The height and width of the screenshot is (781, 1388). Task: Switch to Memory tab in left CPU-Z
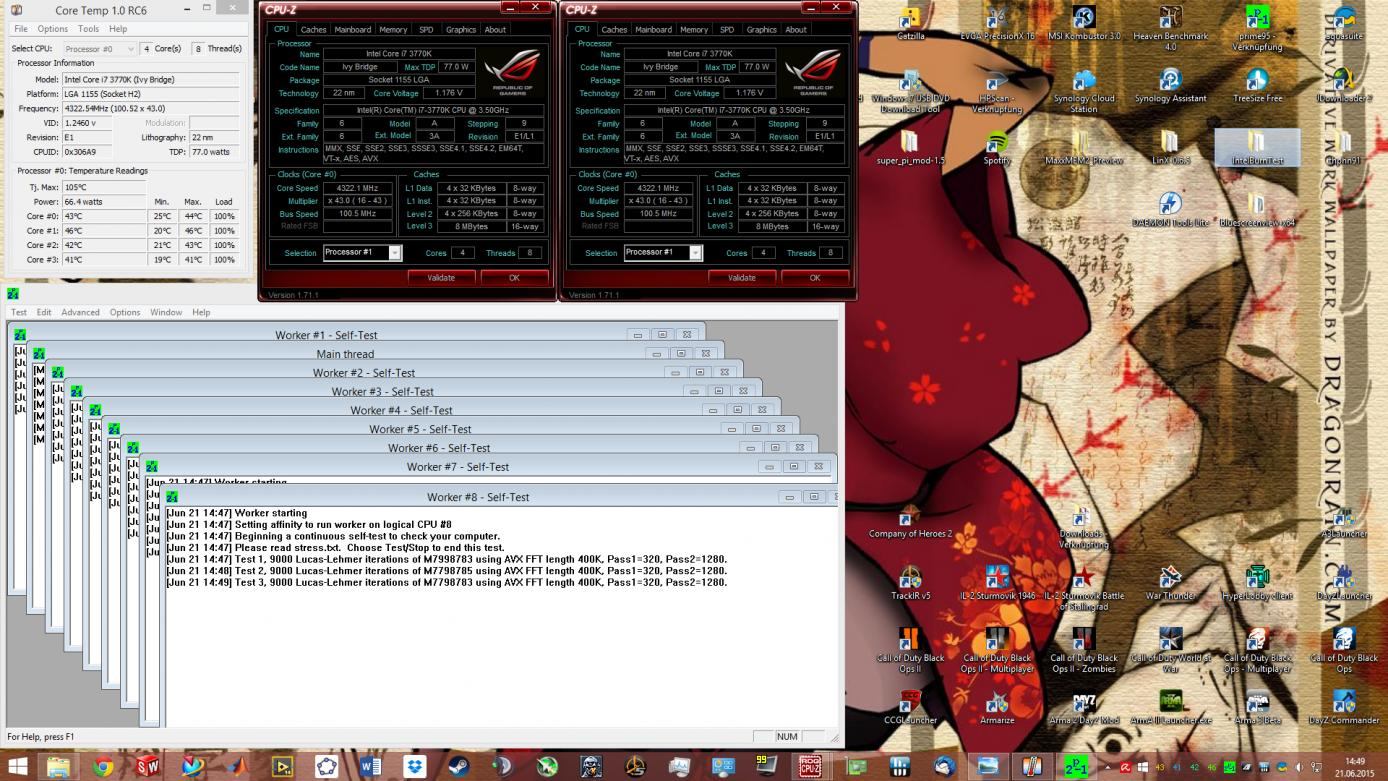click(x=393, y=29)
